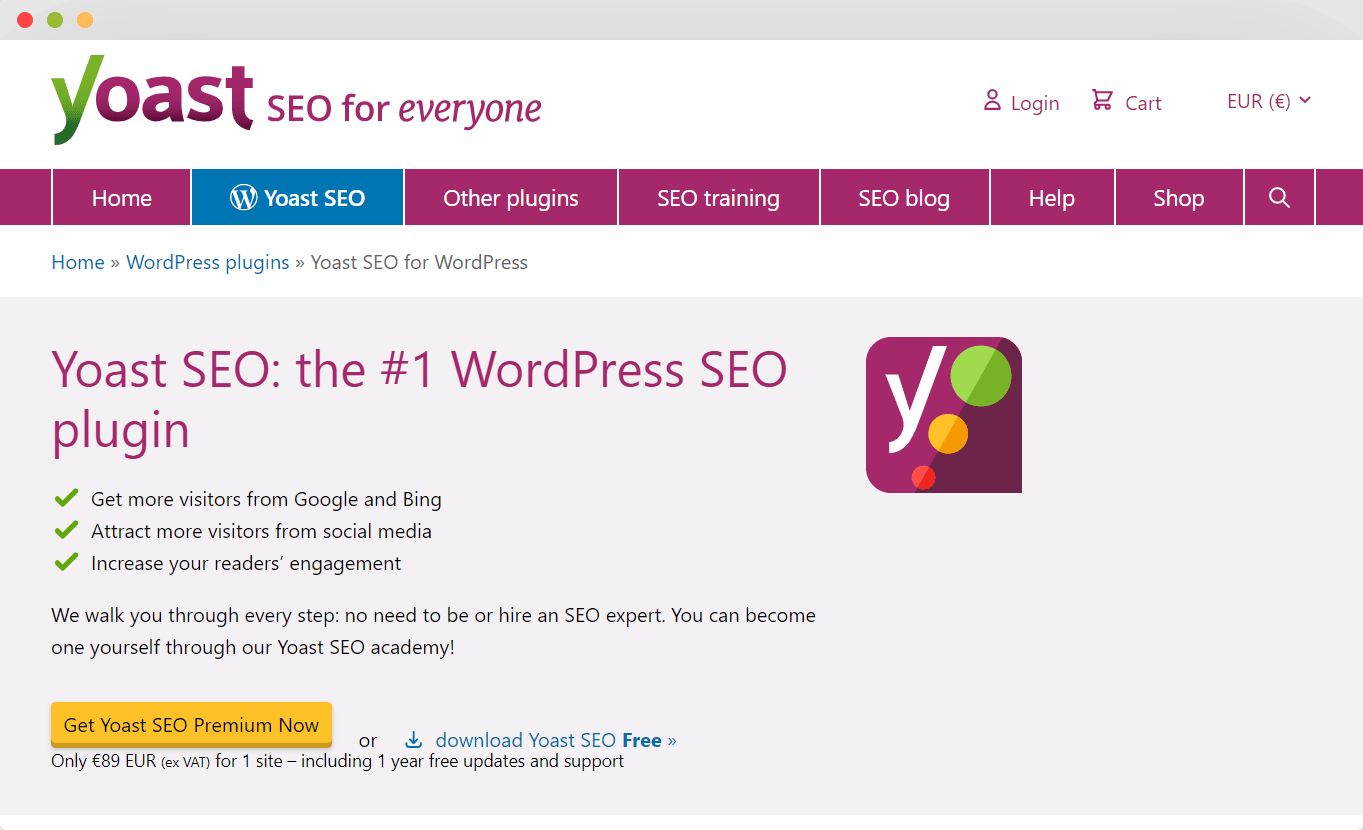Click the WordPress logo icon in Yoast SEO tab

pyautogui.click(x=243, y=197)
